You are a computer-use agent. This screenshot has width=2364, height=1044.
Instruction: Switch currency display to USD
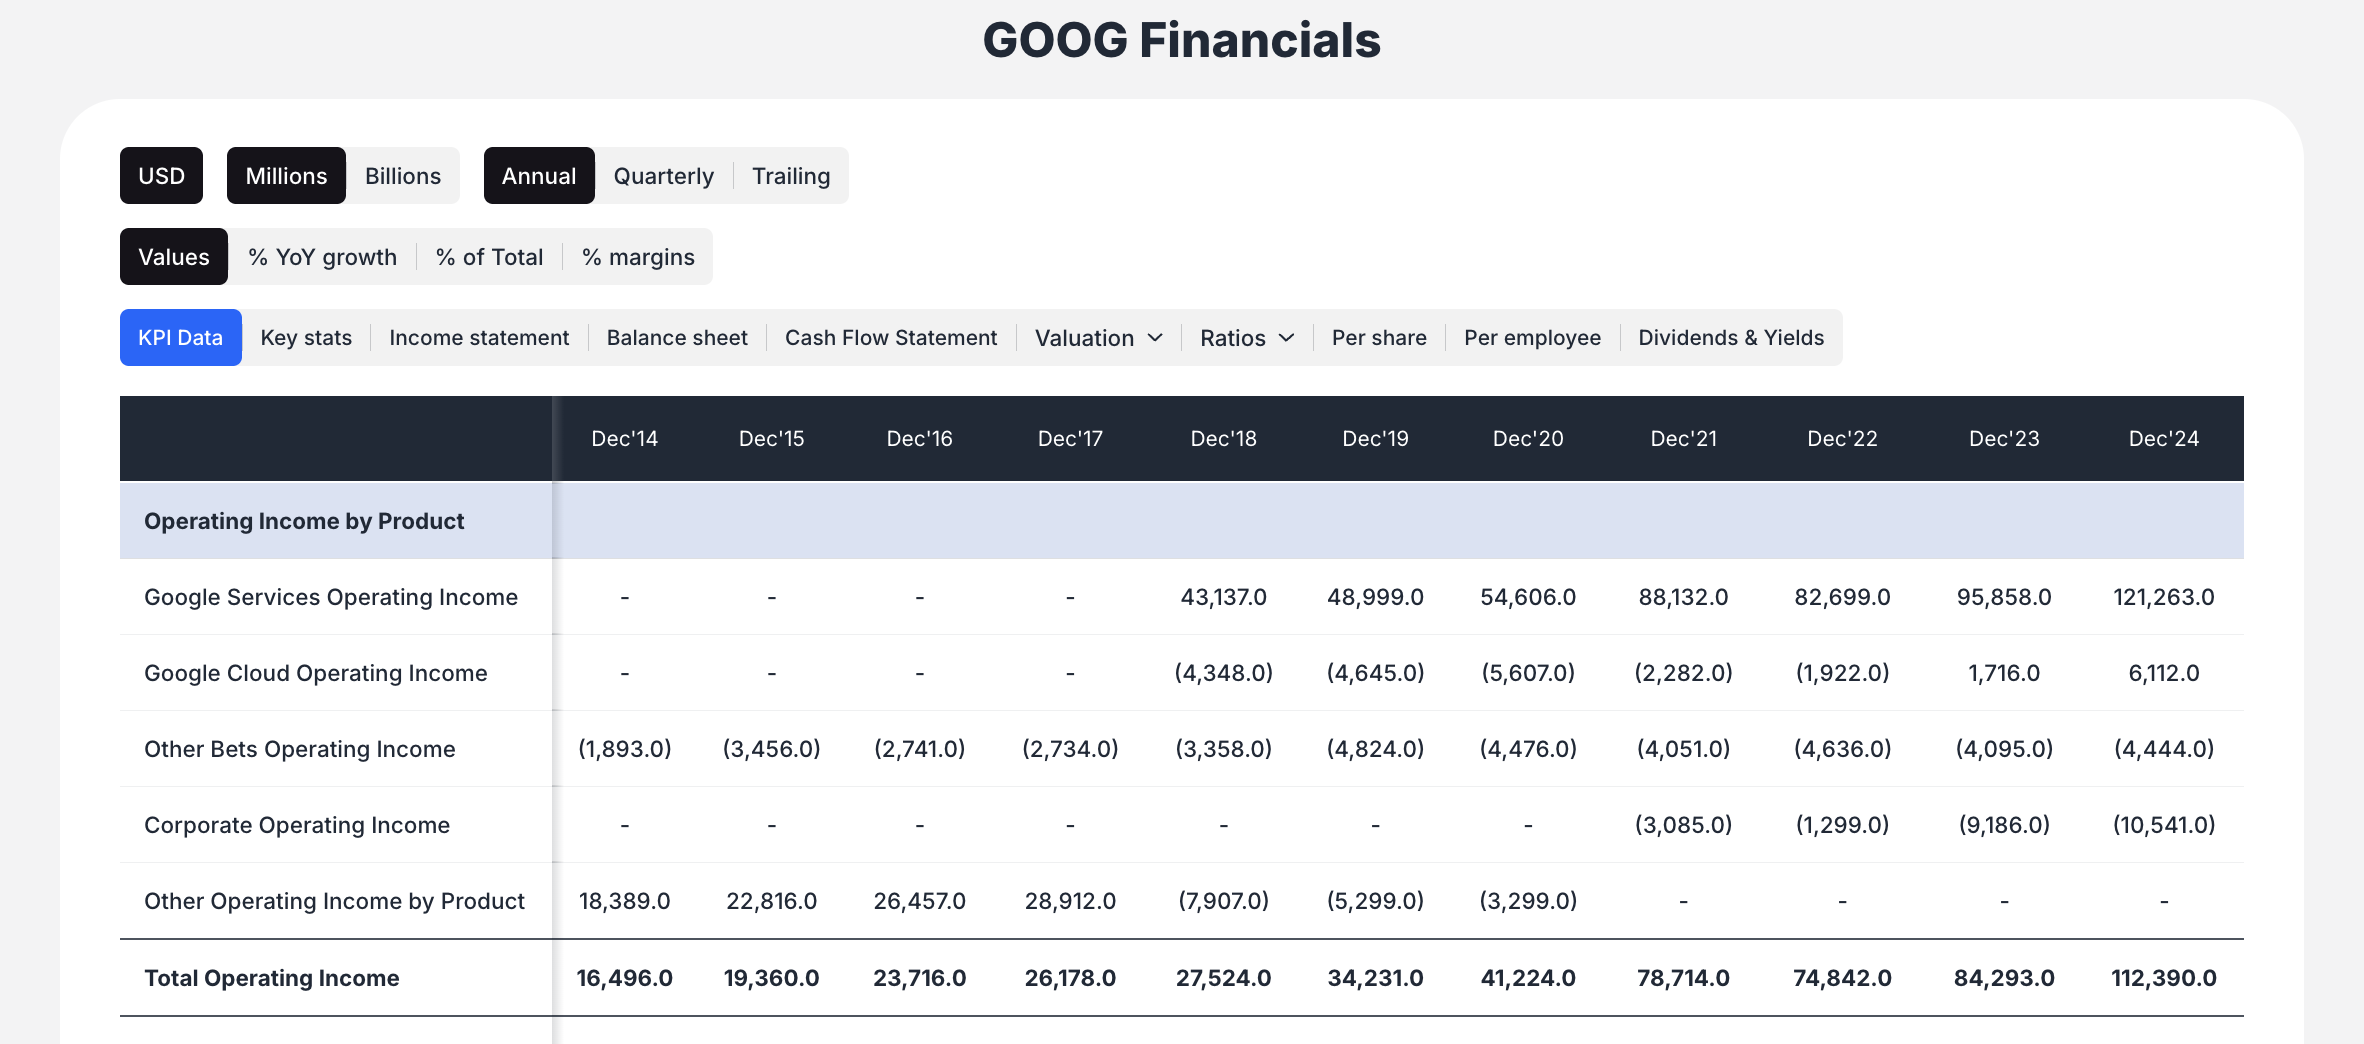point(161,175)
